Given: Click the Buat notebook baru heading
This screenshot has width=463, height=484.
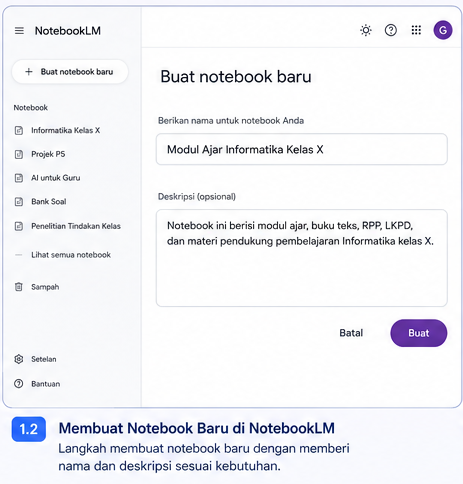Looking at the screenshot, I should tap(236, 77).
